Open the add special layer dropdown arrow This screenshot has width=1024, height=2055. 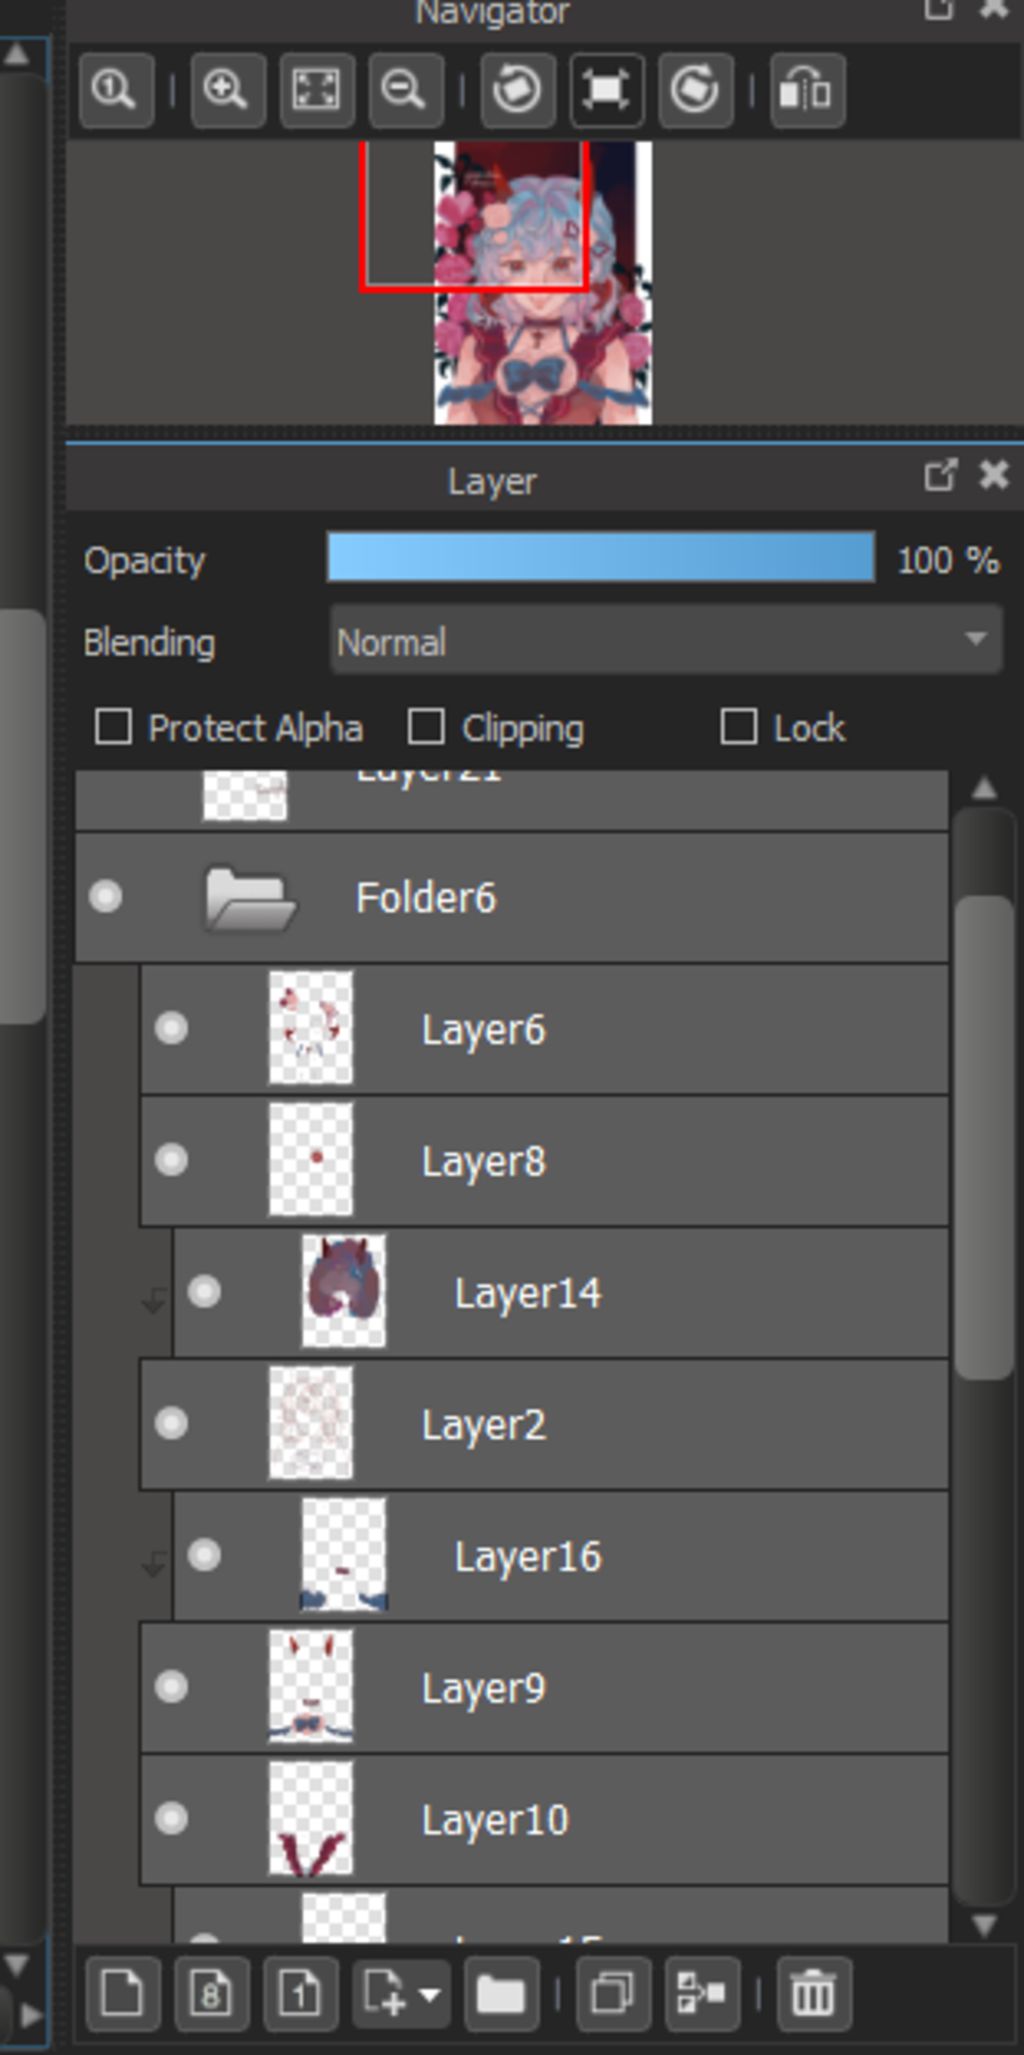(x=430, y=1994)
